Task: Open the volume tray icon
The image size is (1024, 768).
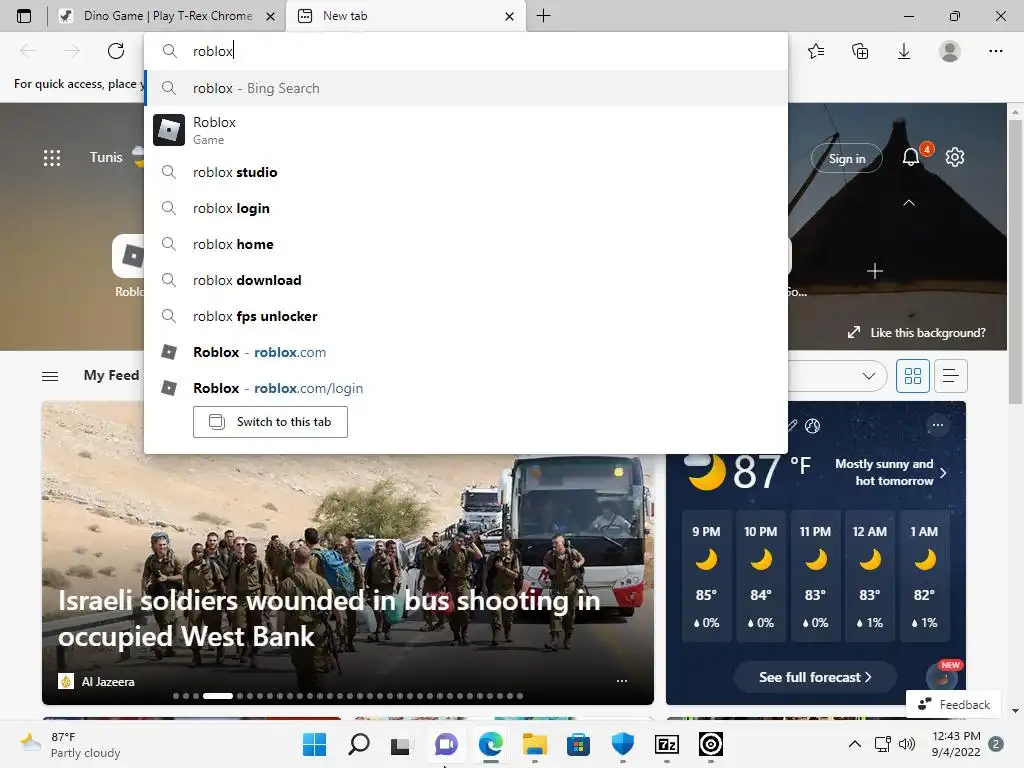Action: click(906, 744)
